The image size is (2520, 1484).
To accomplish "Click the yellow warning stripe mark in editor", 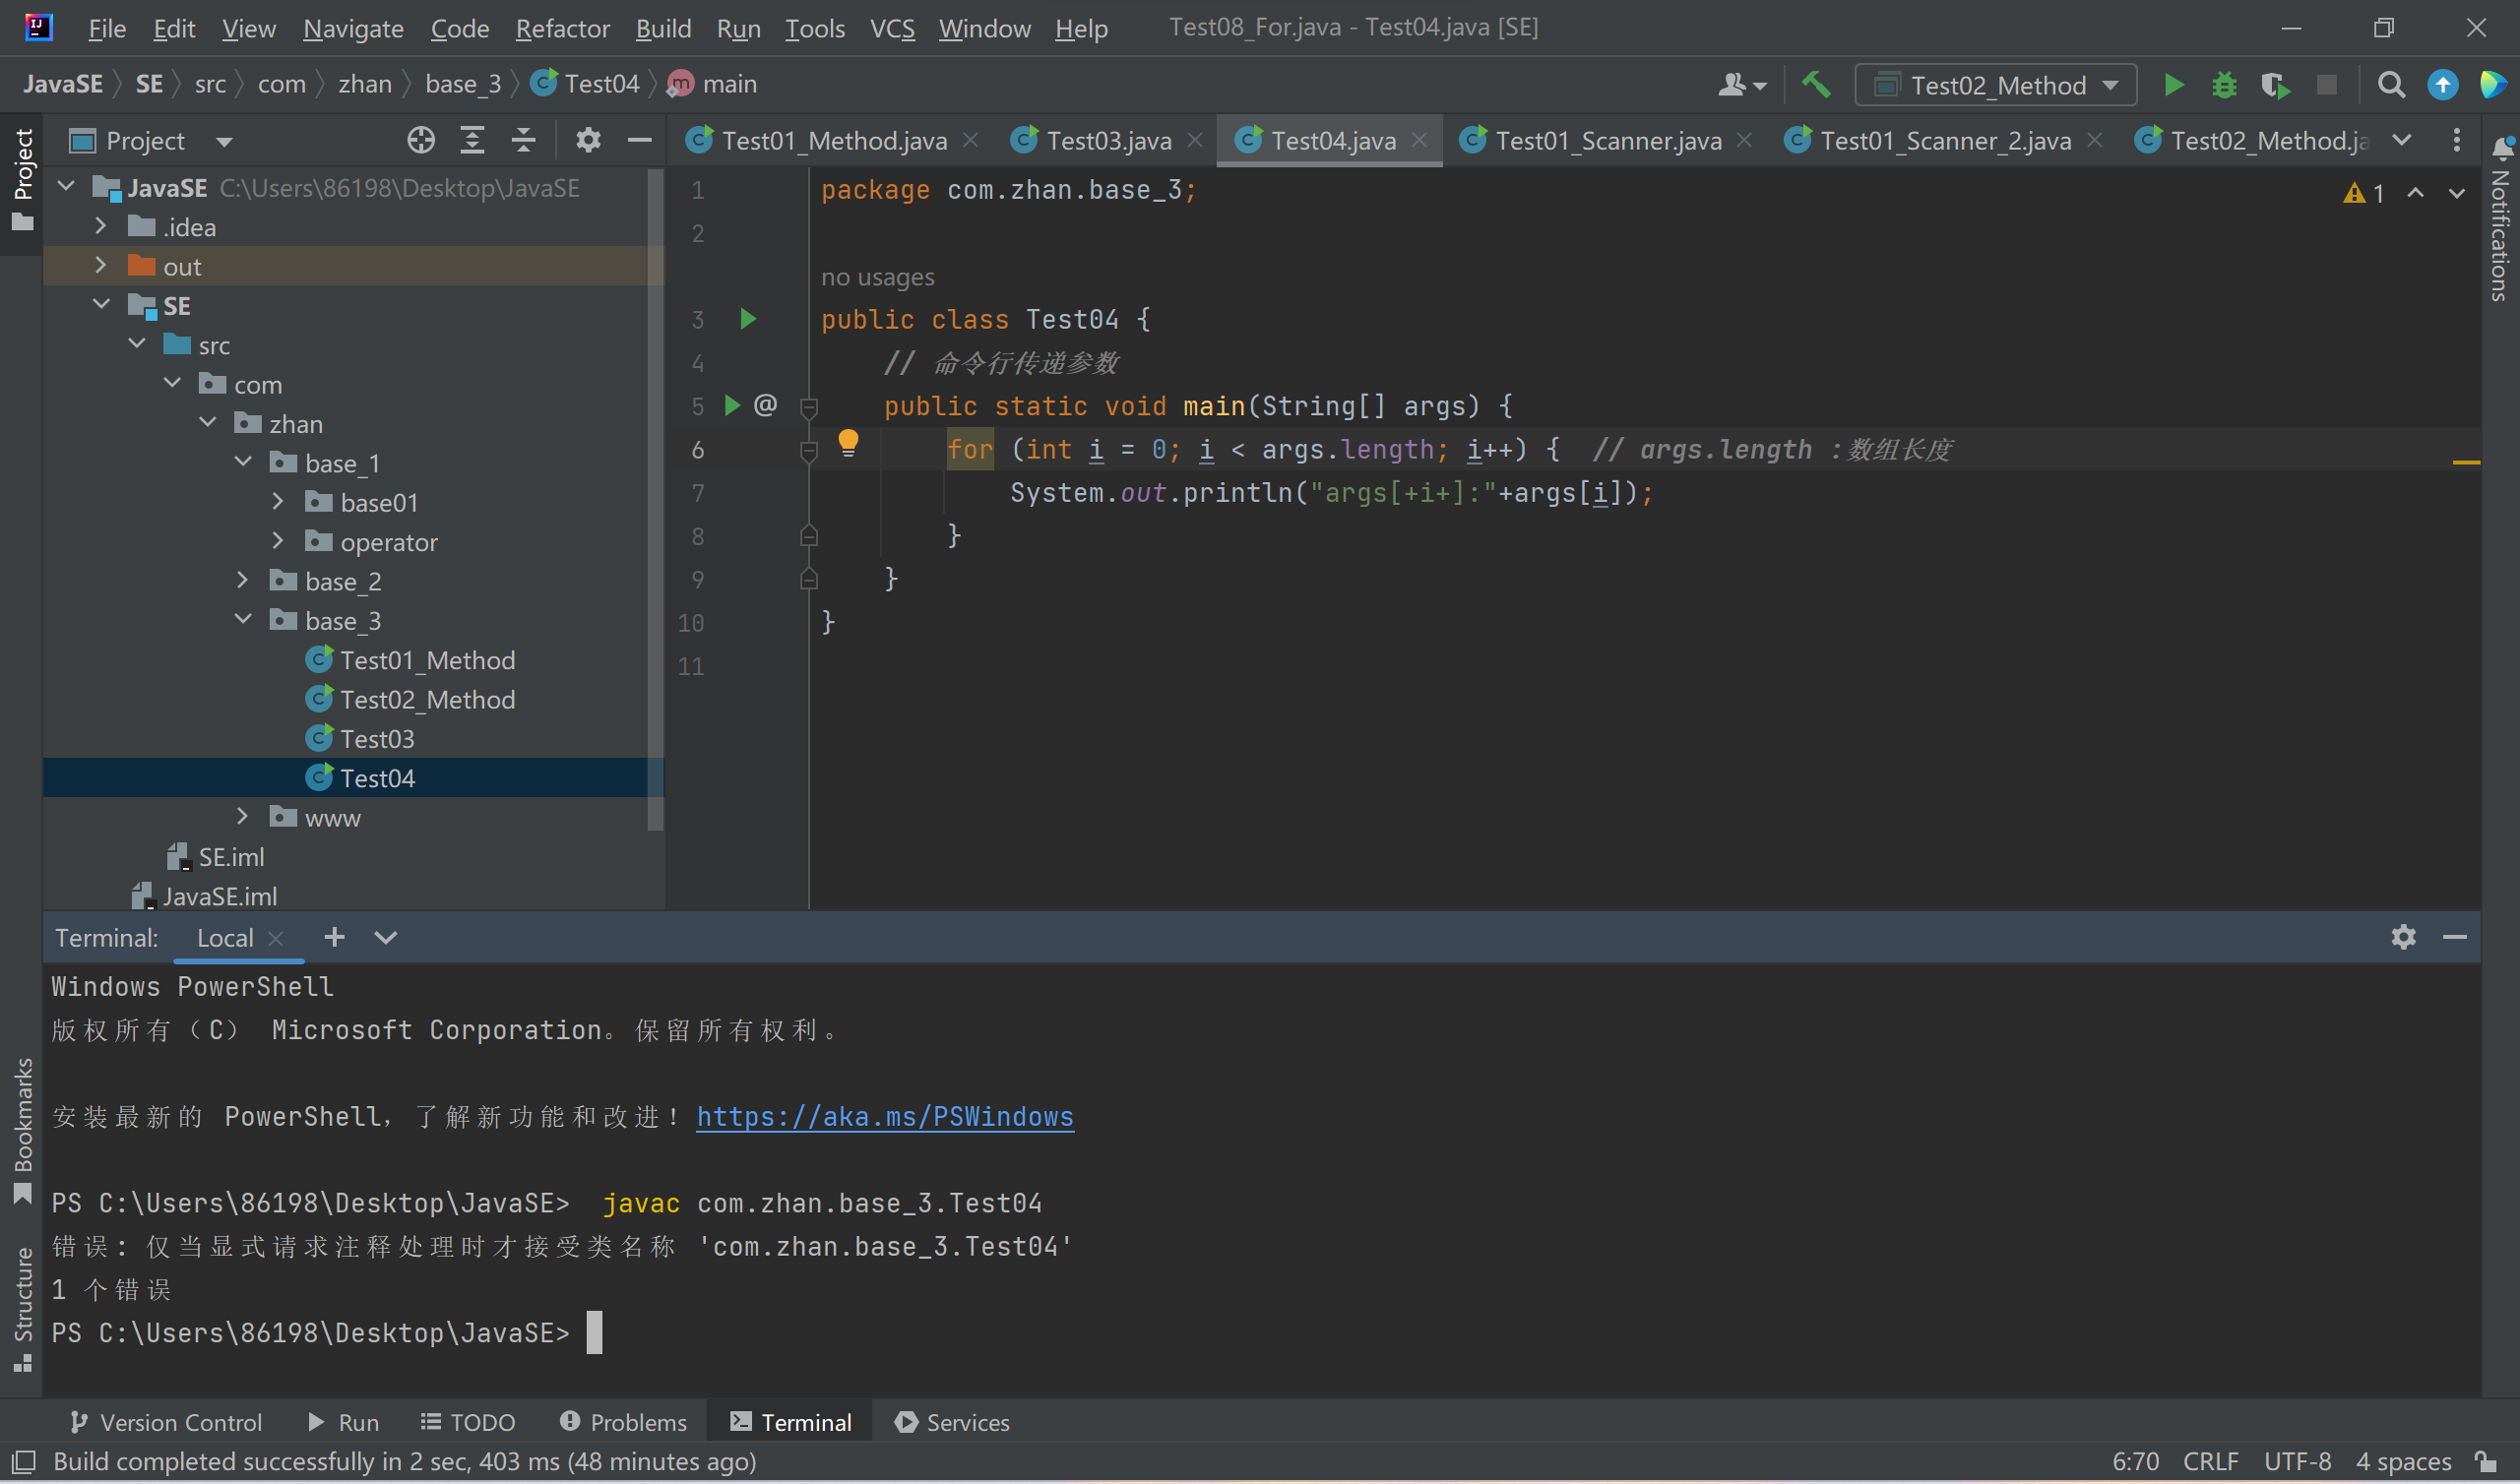I will tap(2466, 462).
